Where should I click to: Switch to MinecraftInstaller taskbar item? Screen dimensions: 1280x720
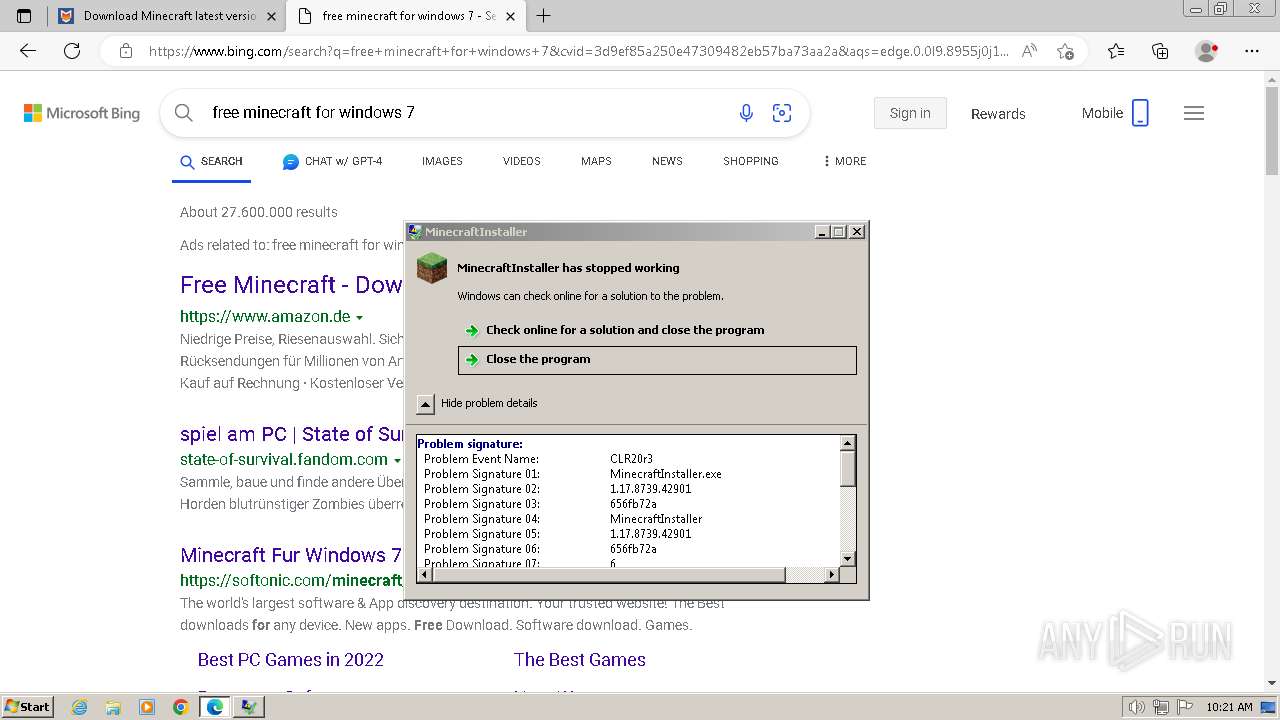point(248,707)
